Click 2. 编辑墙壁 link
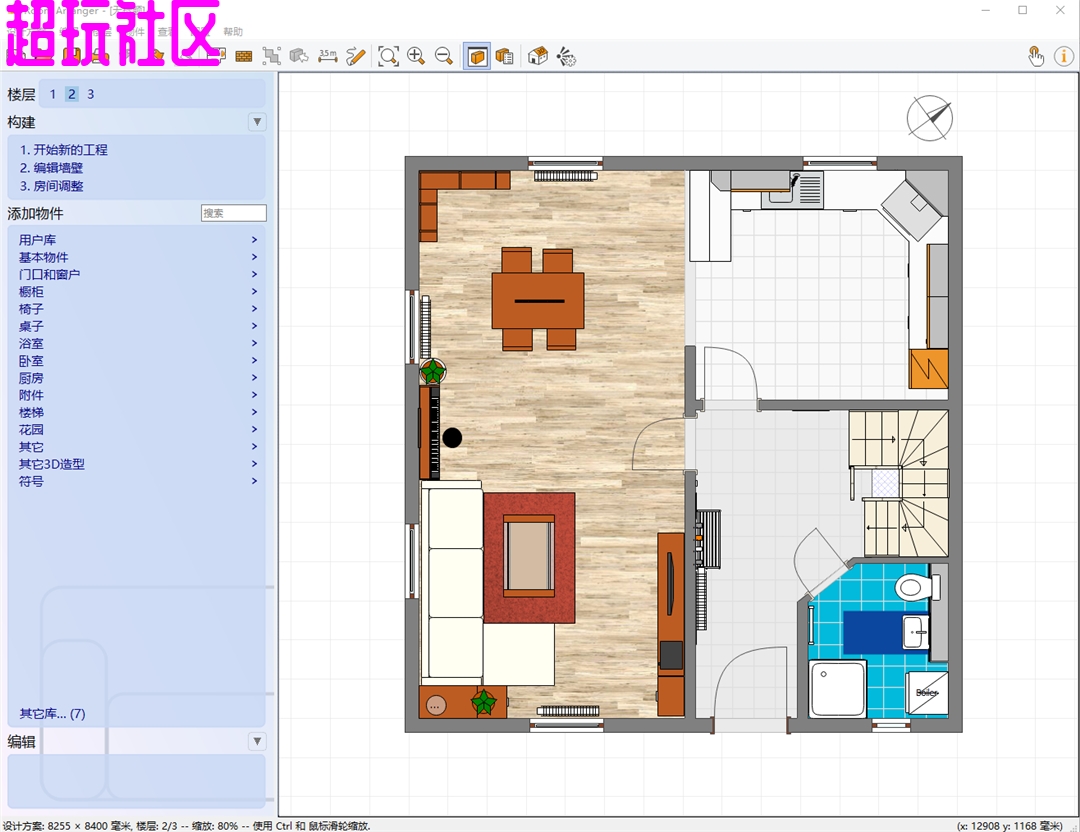 pyautogui.click(x=51, y=167)
